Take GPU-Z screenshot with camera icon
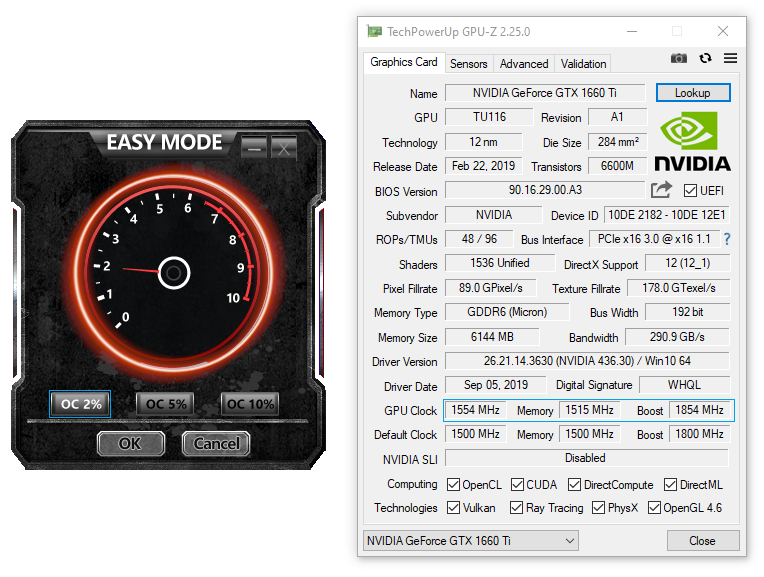 pos(678,58)
